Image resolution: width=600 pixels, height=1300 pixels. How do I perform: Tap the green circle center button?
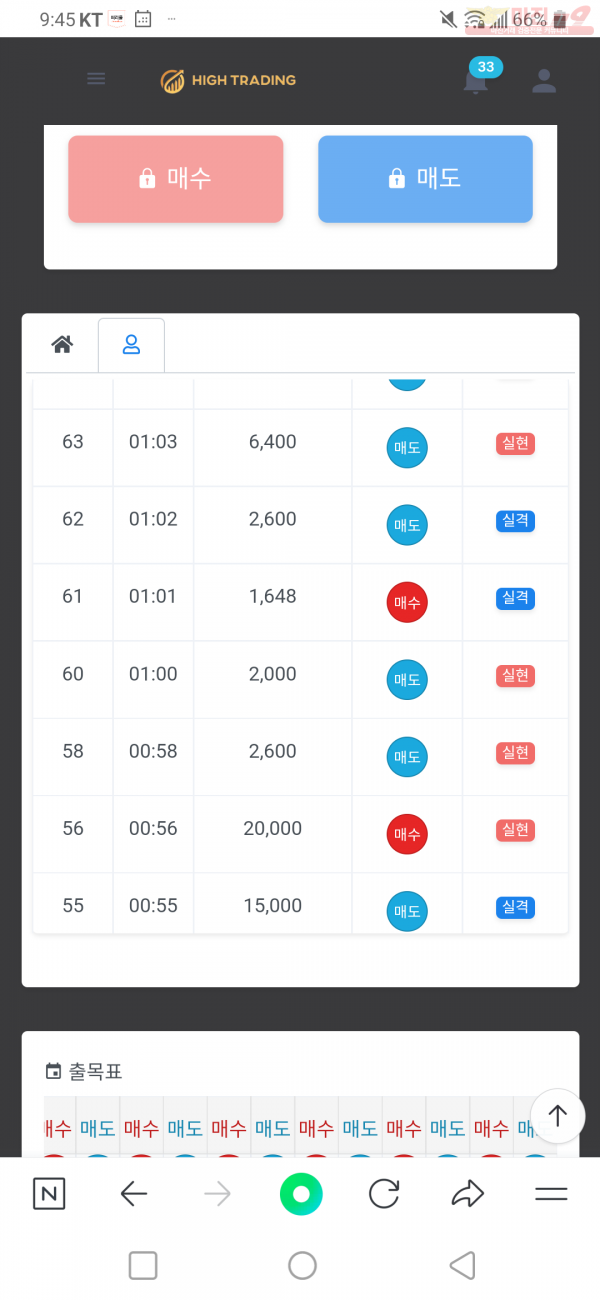(x=301, y=1194)
